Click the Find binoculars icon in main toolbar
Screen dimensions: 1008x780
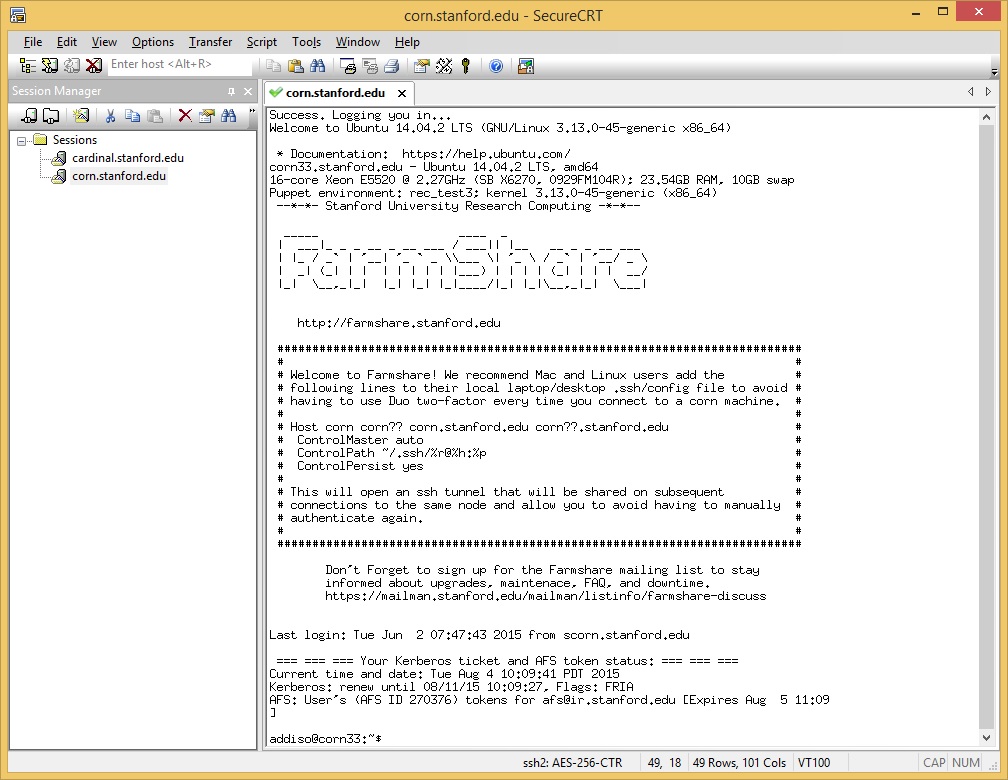[x=317, y=66]
